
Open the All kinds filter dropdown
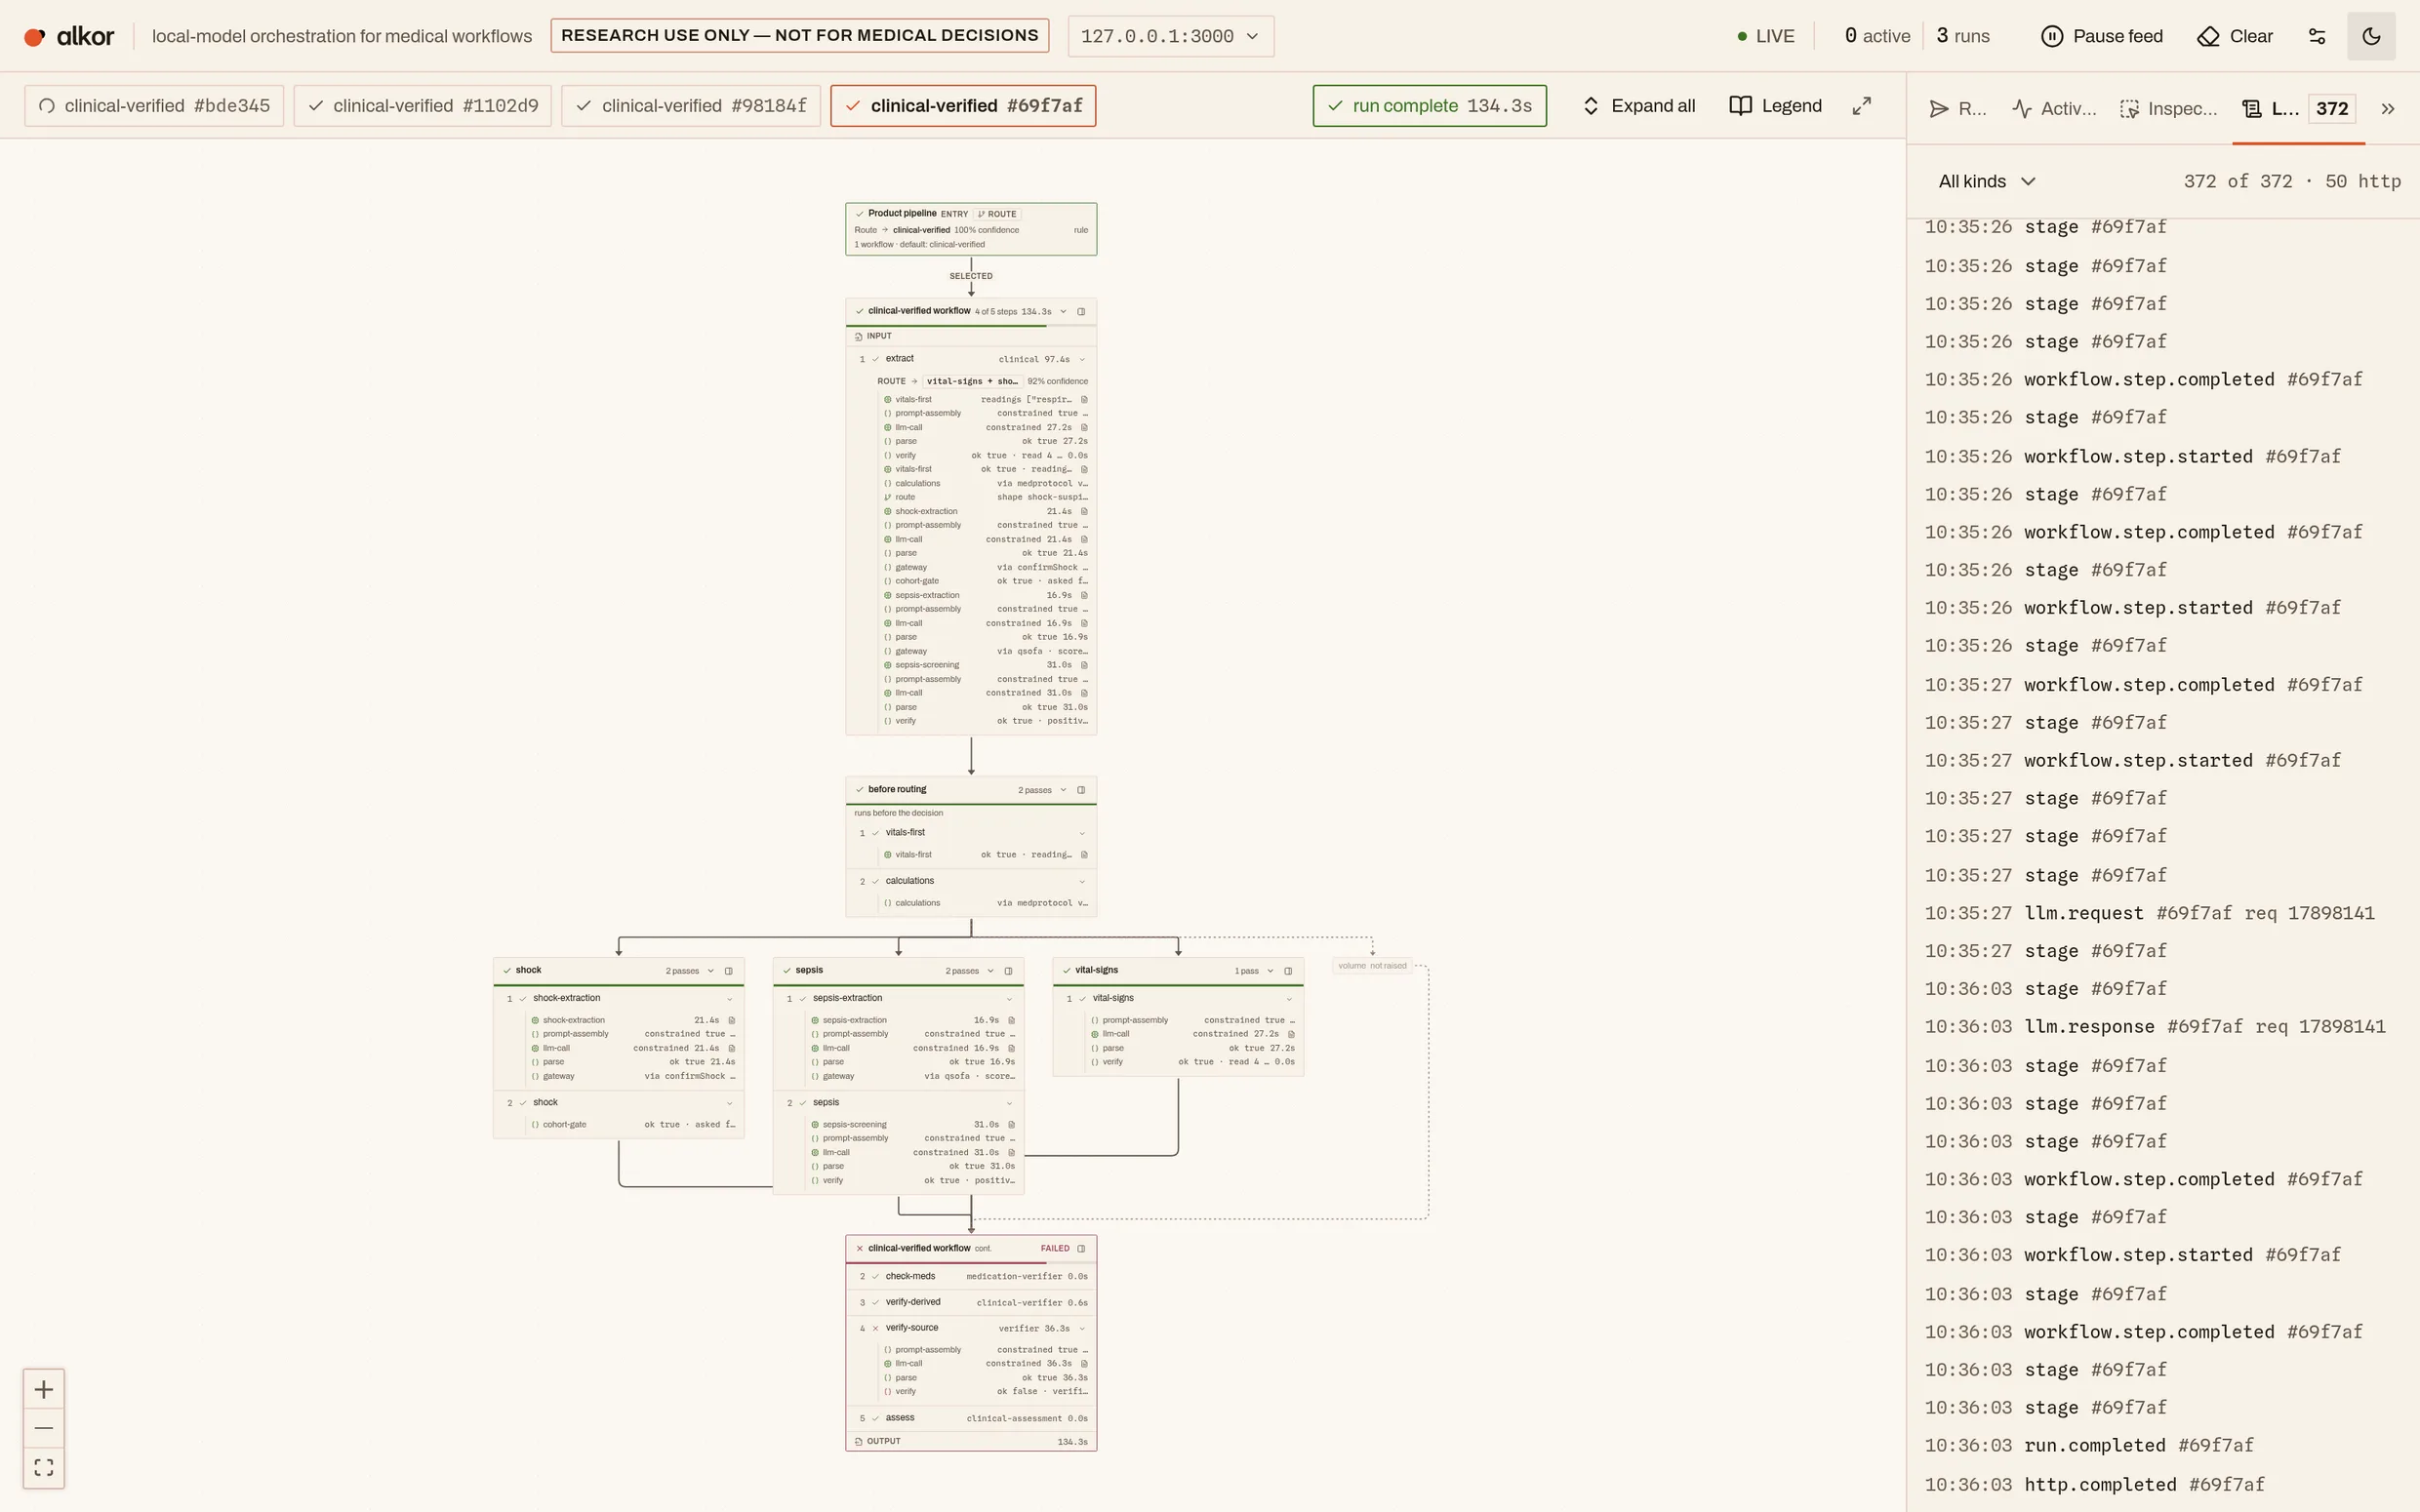1987,181
